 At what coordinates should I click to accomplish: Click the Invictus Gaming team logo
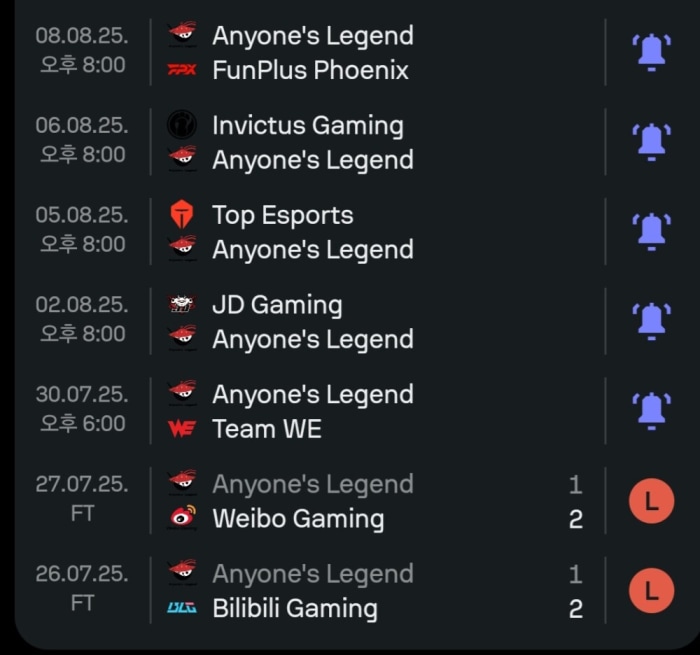click(182, 125)
